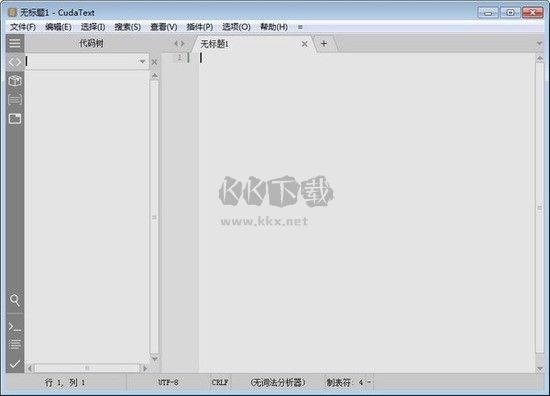The image size is (550, 396).
Task: Click the code tree horizontal scrollbar thumb
Action: (x=87, y=368)
